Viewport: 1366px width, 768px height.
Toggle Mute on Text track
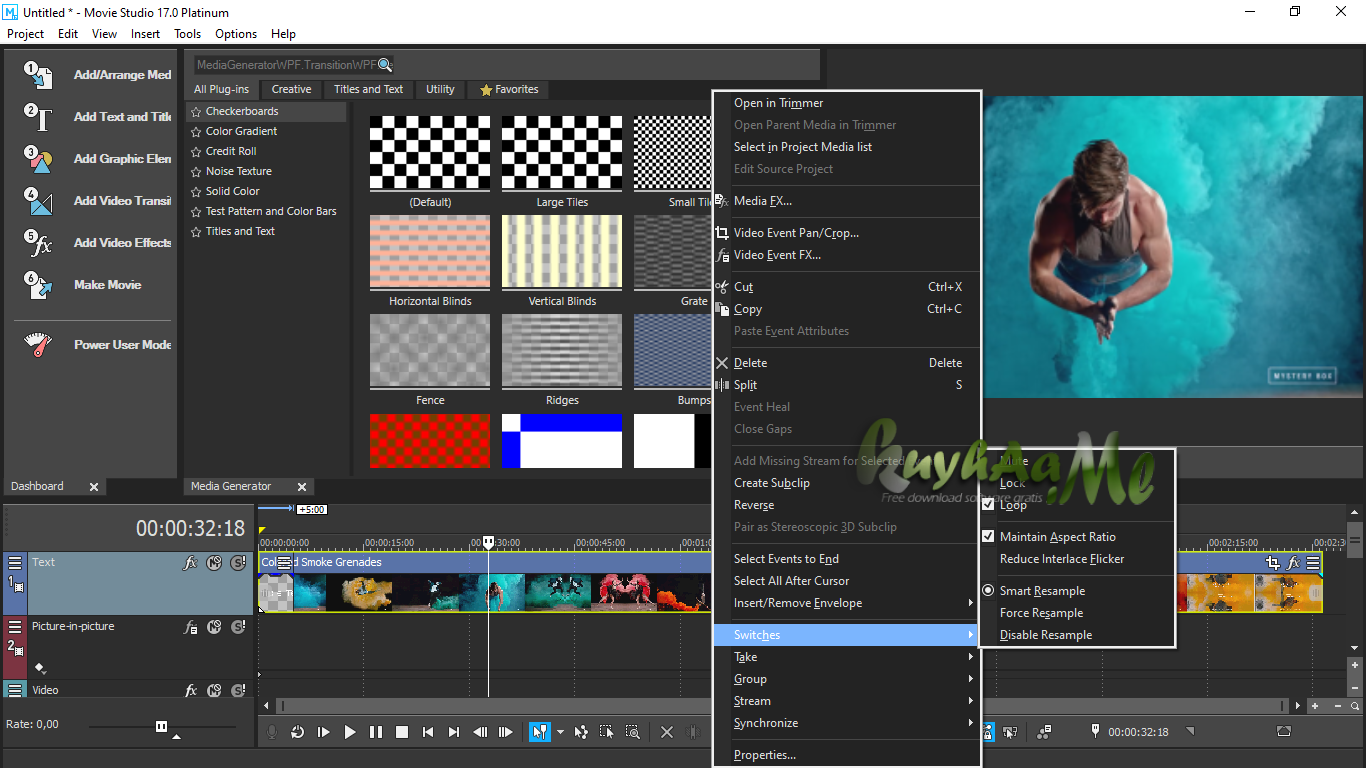click(x=214, y=563)
